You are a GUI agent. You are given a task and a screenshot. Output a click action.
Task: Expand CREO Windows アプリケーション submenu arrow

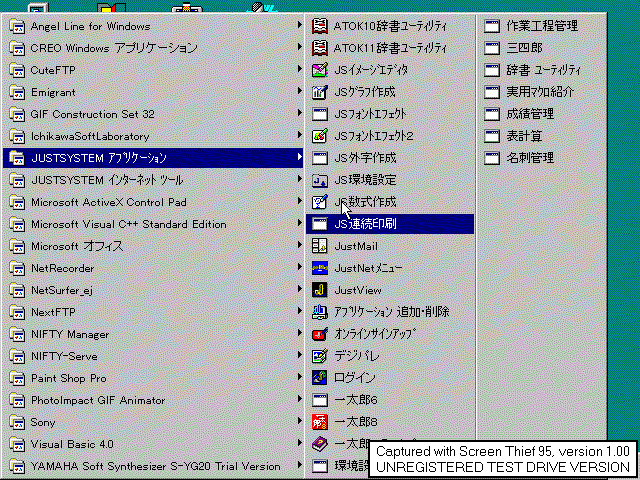point(299,47)
